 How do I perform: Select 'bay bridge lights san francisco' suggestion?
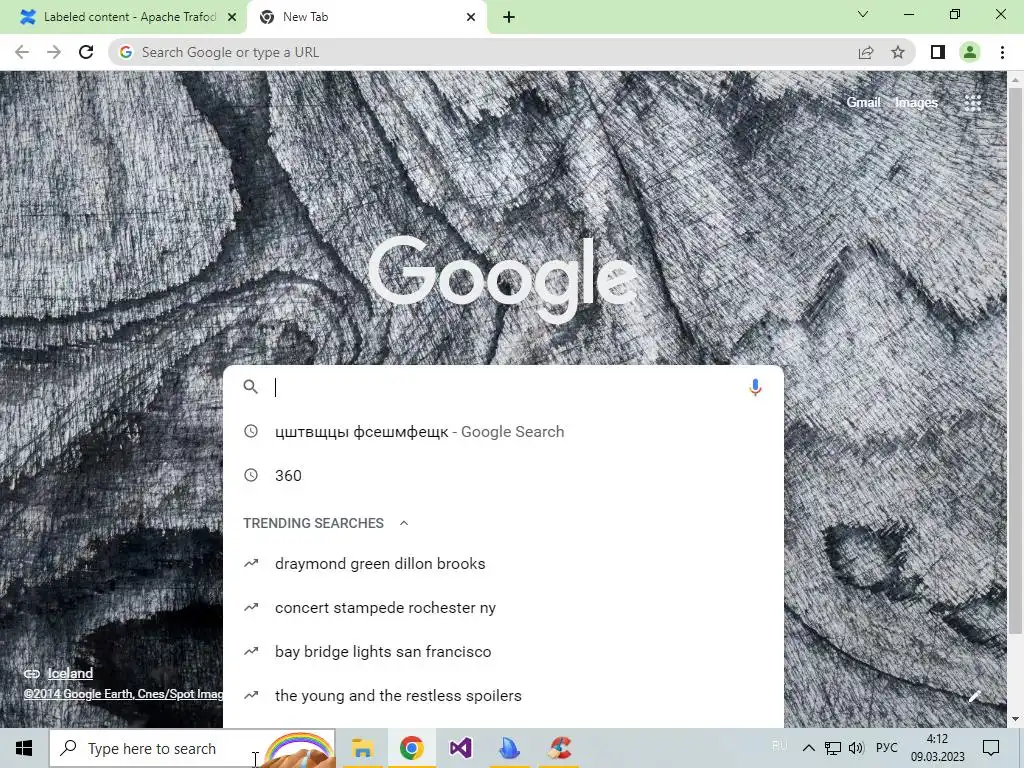[x=503, y=652]
